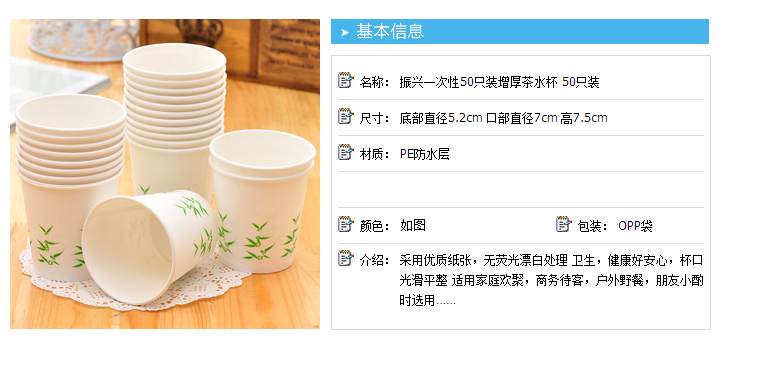Click product name 振兴一次性50只装增厚茶水杯
The image size is (763, 372).
478,82
